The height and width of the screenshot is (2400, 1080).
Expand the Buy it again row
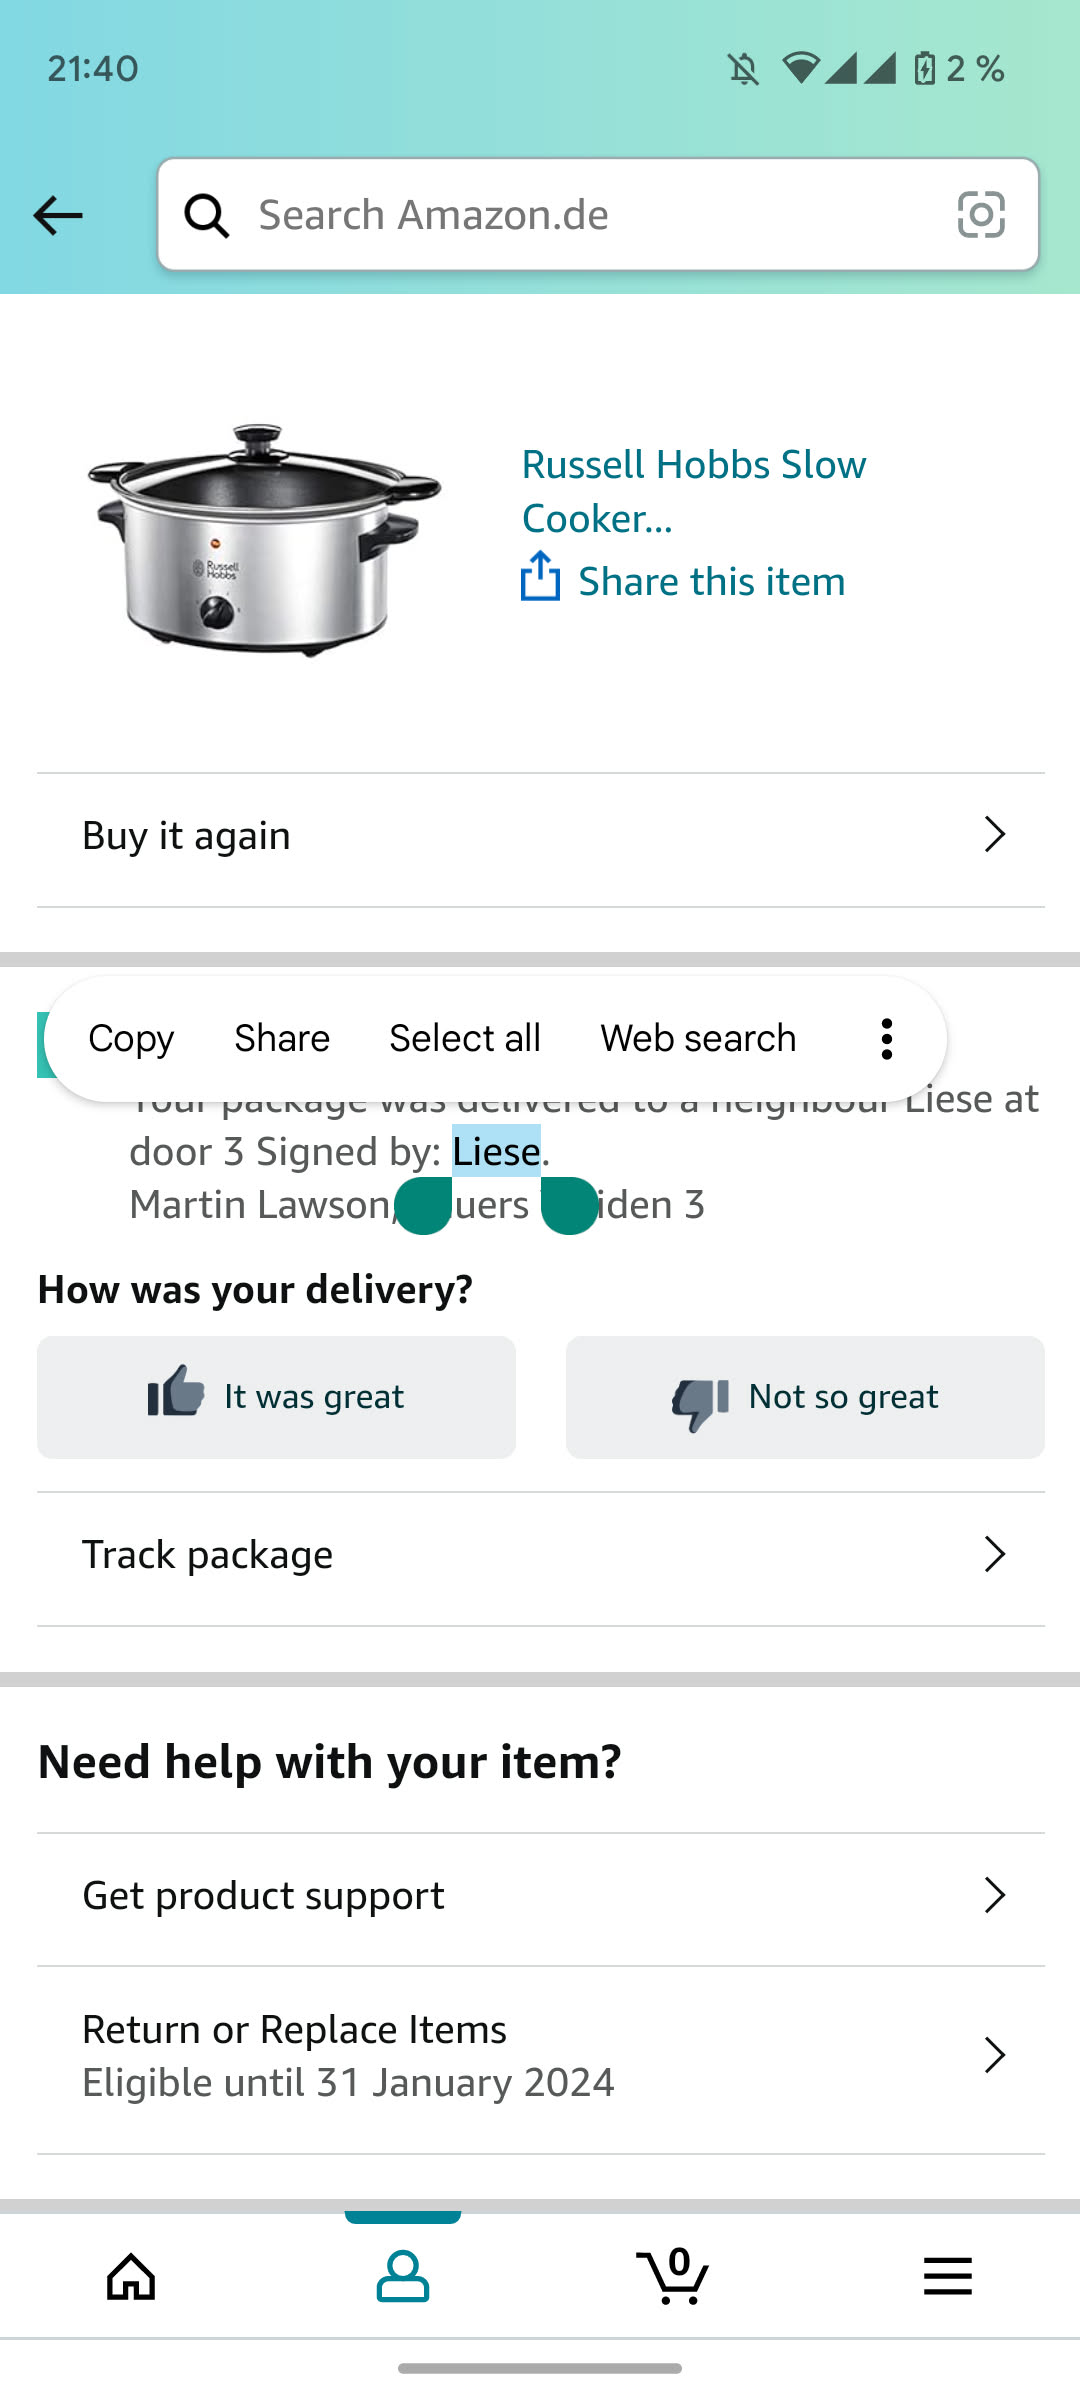540,836
